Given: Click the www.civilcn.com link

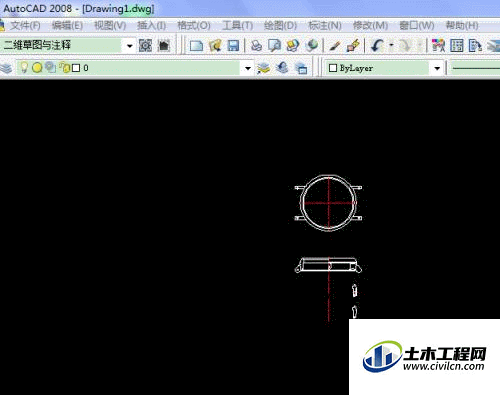Looking at the screenshot, I should (x=443, y=366).
